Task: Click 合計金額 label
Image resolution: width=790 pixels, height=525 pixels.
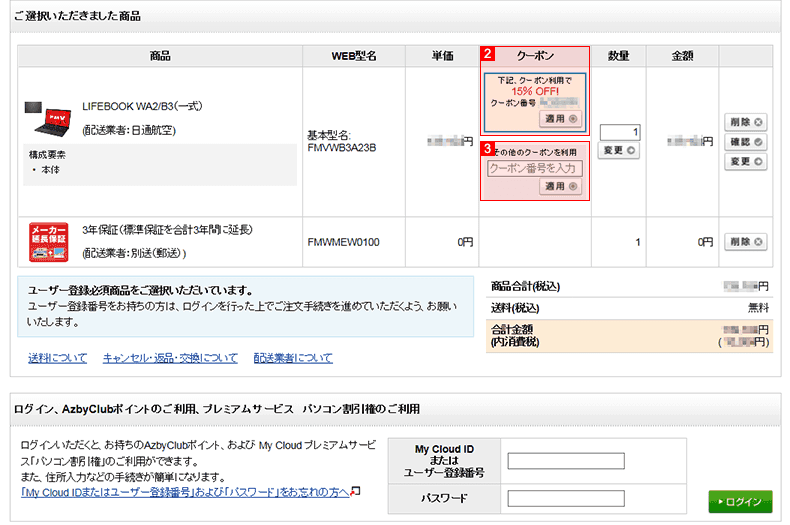Action: coord(512,330)
